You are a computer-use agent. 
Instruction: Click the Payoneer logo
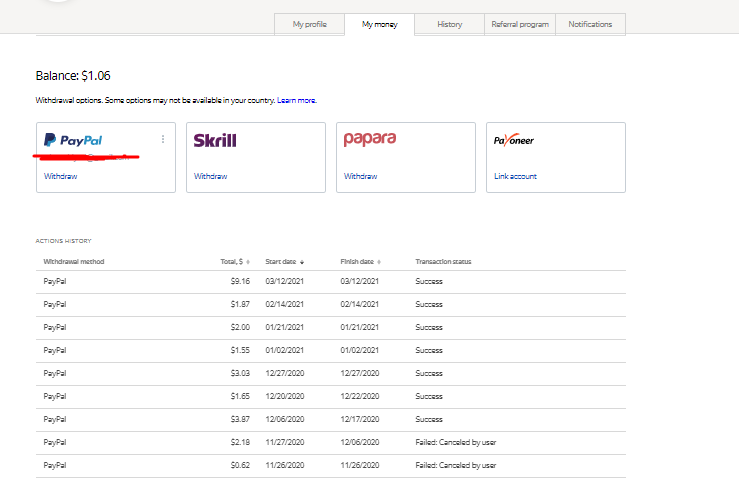tap(514, 140)
